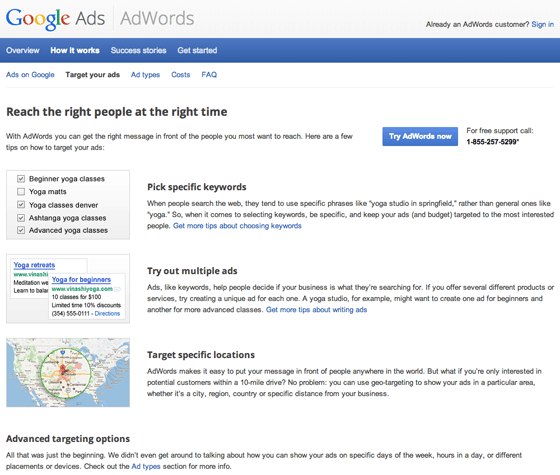This screenshot has height=475, width=560.
Task: Toggle the Advanced yoga classes checkbox
Action: click(x=21, y=230)
